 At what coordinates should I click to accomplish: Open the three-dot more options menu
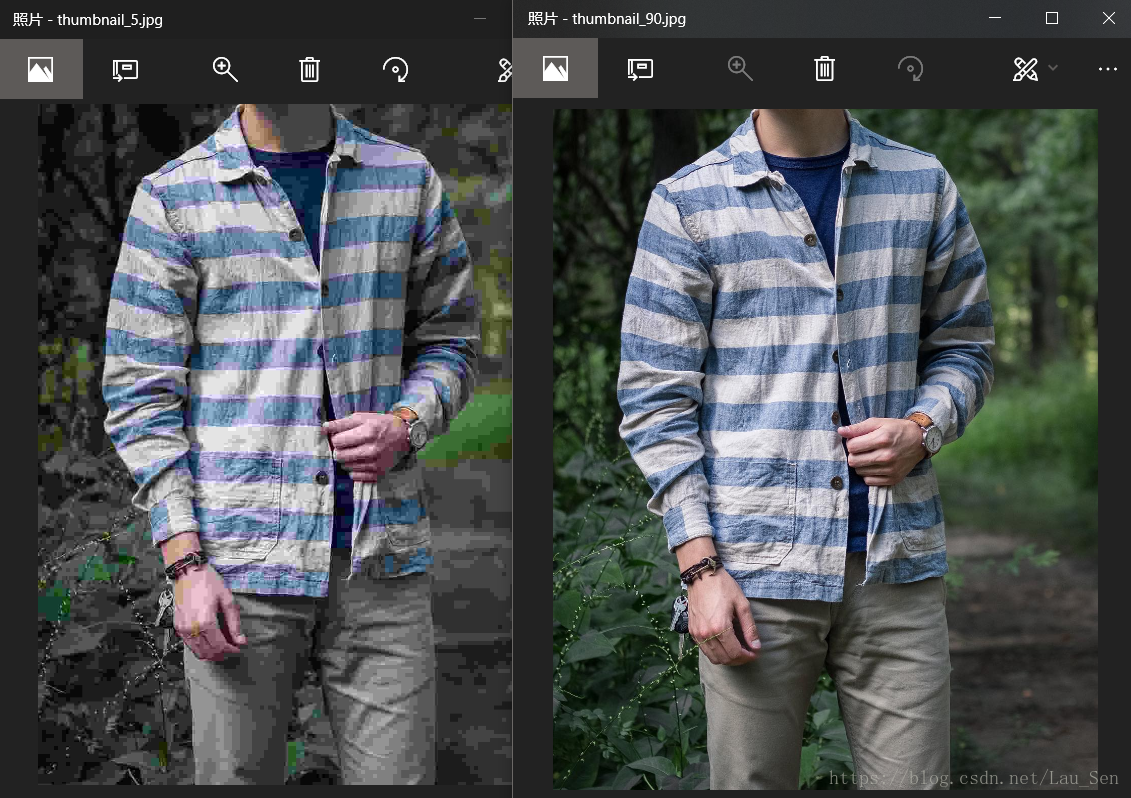pos(1107,69)
